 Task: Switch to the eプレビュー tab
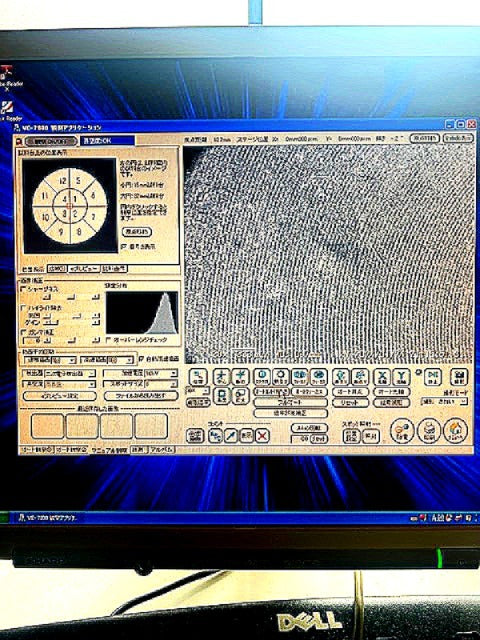(83, 269)
